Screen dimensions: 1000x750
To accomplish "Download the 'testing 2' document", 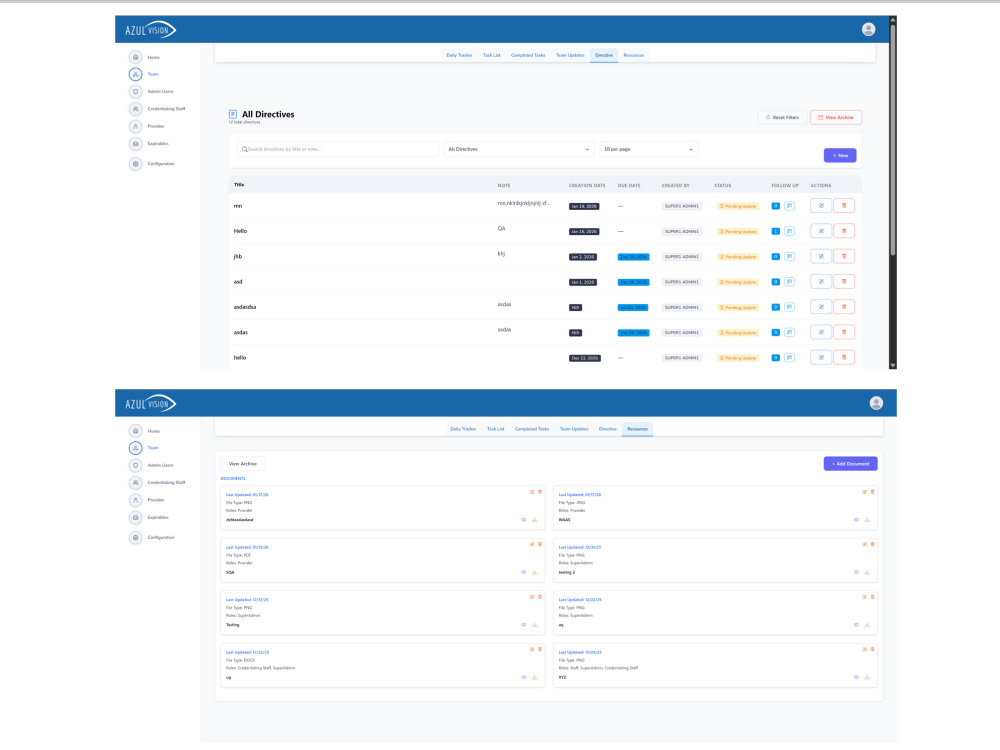I will (867, 572).
